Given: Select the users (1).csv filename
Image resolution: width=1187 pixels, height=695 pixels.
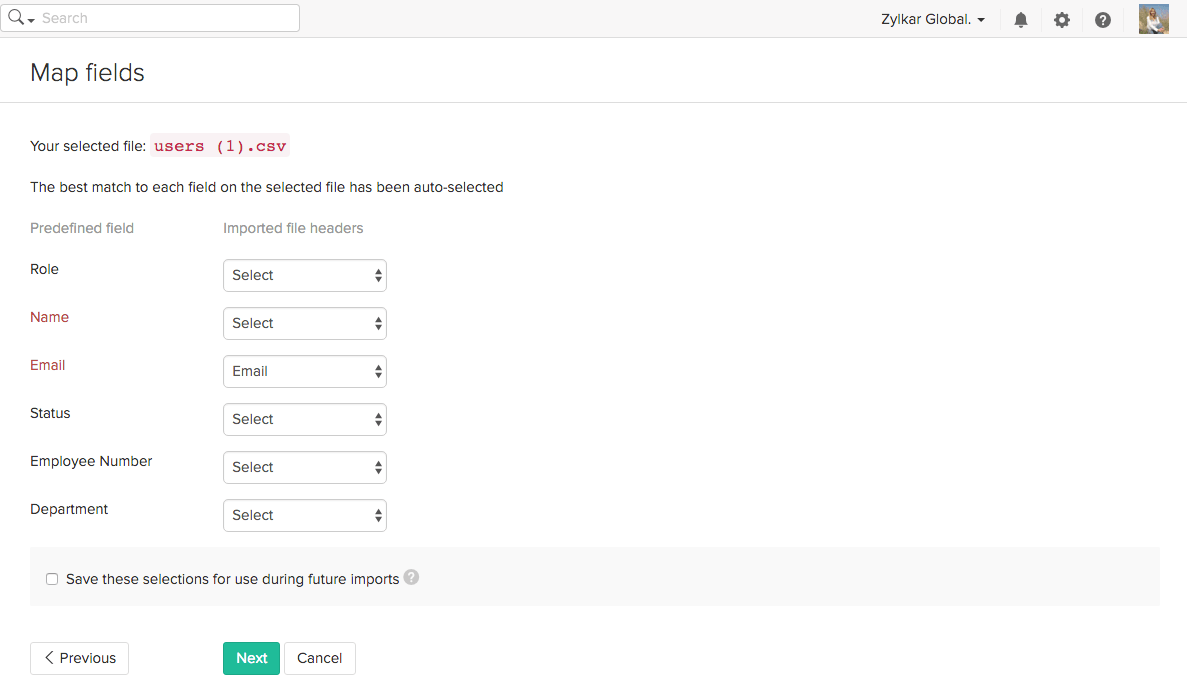Looking at the screenshot, I should pos(219,145).
